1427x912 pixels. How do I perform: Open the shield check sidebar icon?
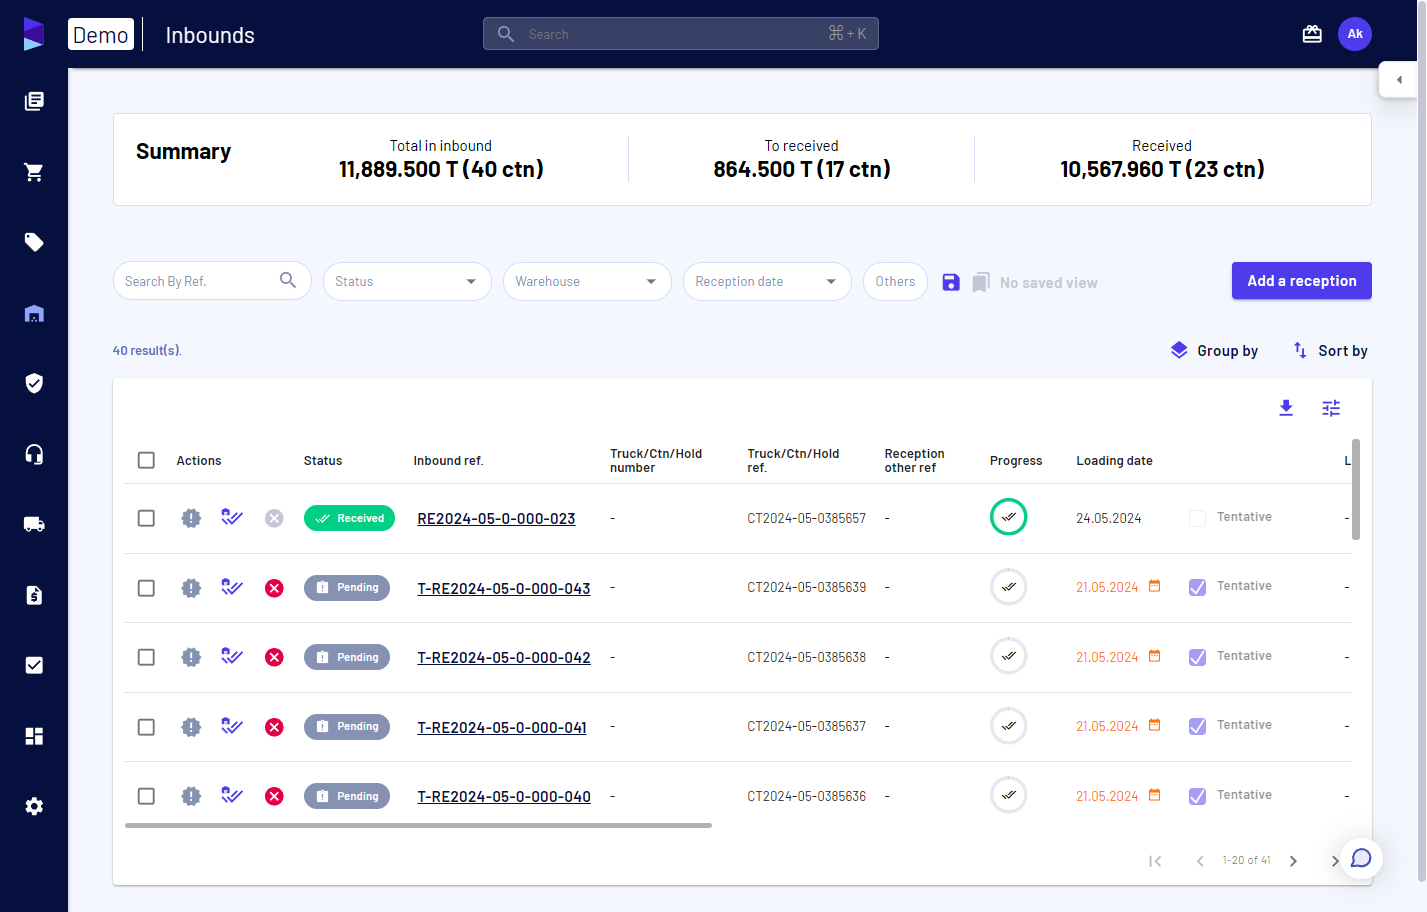pos(34,383)
